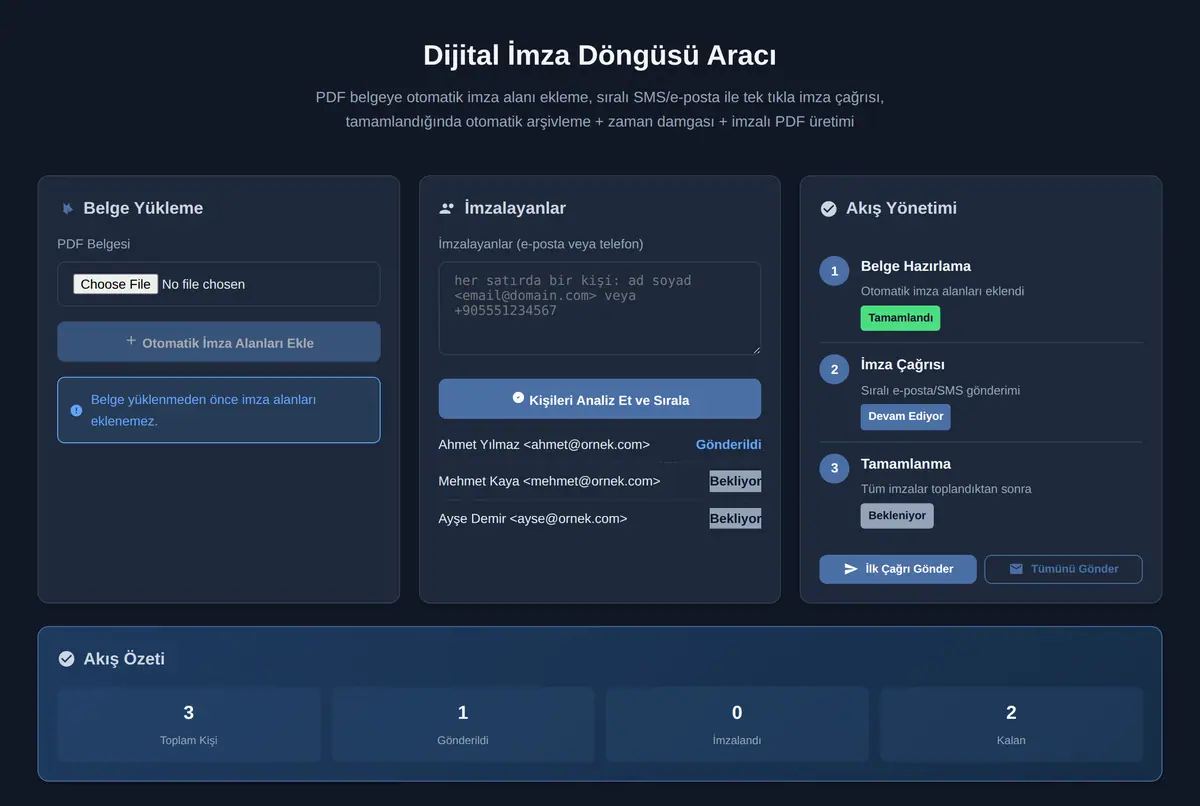Click Gönderildi status for Ahmet Yılmaz
This screenshot has width=1200, height=806.
[x=728, y=444]
